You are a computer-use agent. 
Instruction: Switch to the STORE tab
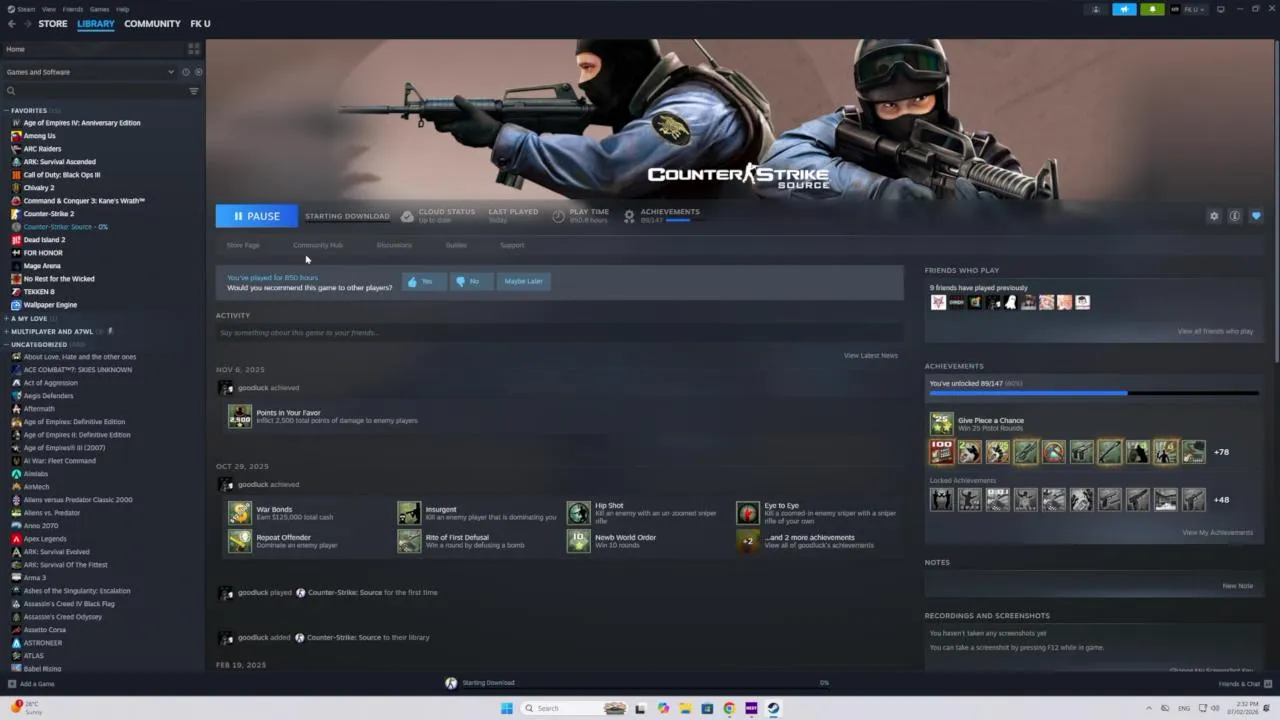[53, 23]
